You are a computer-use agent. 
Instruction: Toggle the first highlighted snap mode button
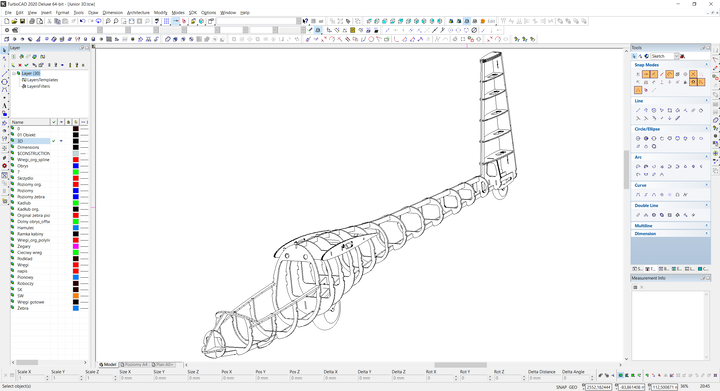coord(646,74)
